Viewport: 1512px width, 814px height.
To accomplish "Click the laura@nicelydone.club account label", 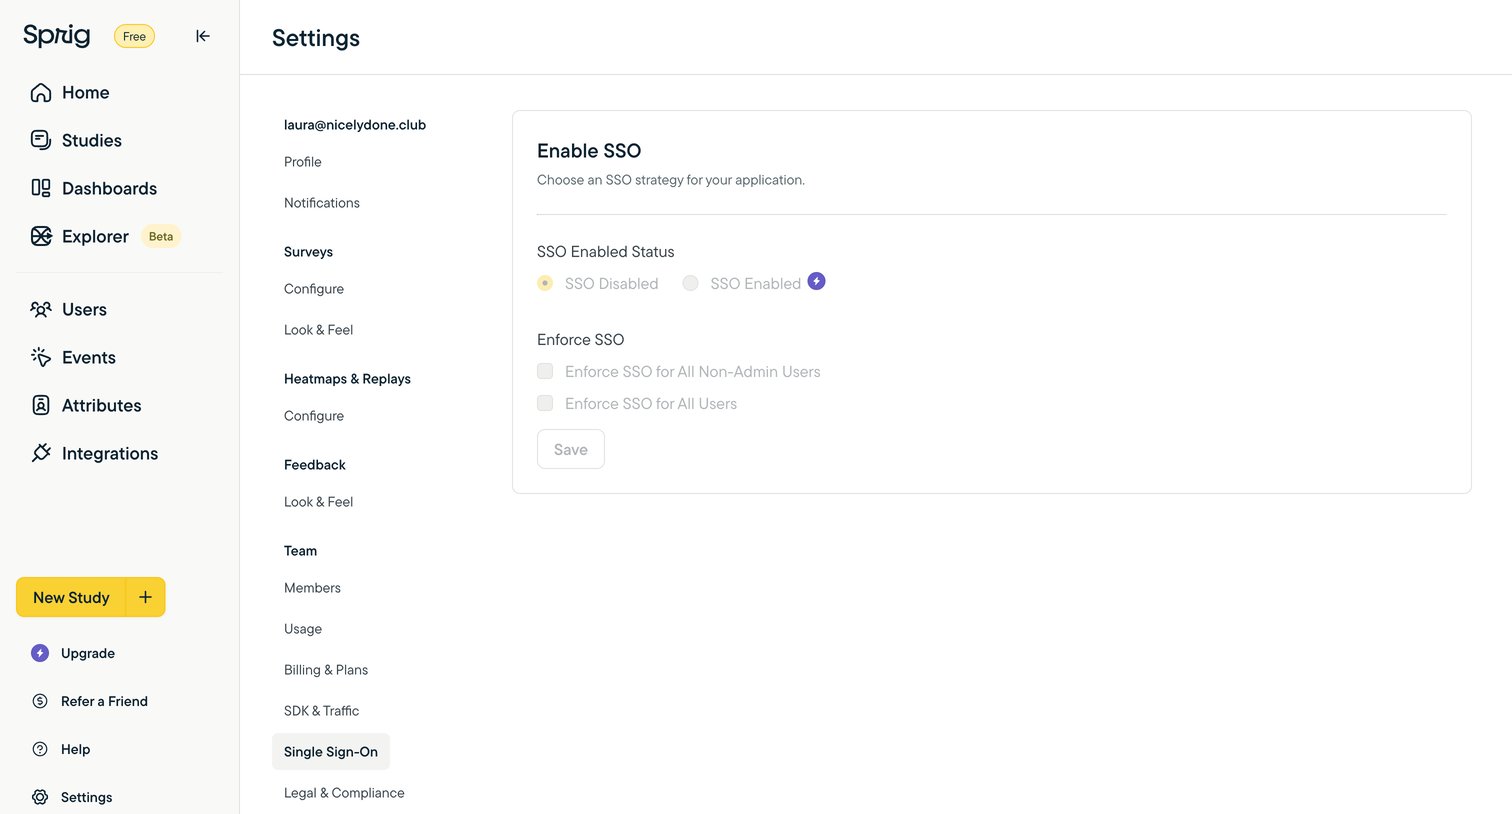I will click(355, 125).
